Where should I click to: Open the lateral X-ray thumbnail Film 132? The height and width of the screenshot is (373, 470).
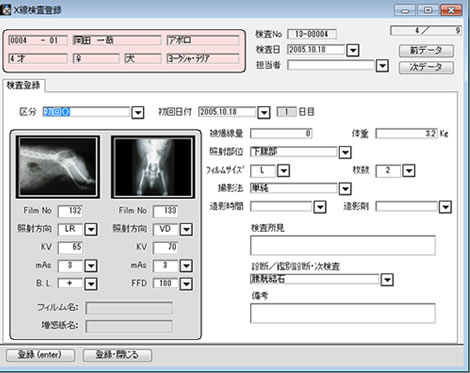(58, 167)
